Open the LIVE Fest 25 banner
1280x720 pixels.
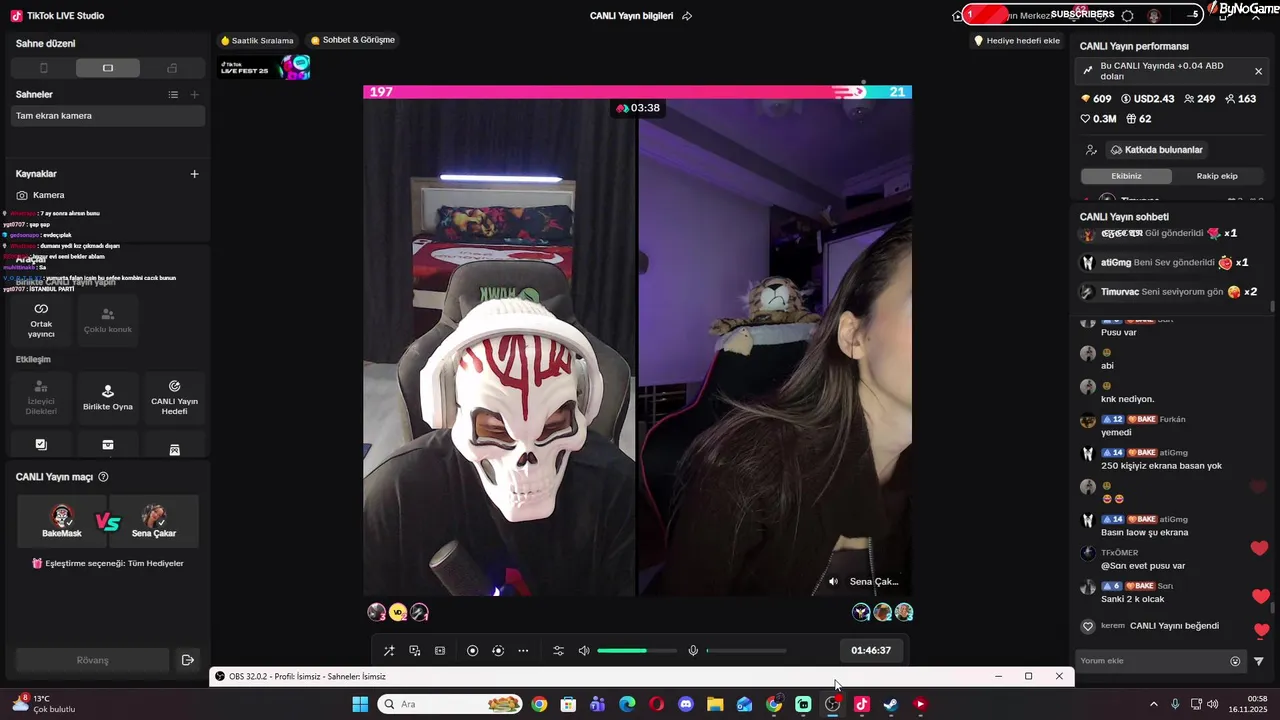[265, 67]
